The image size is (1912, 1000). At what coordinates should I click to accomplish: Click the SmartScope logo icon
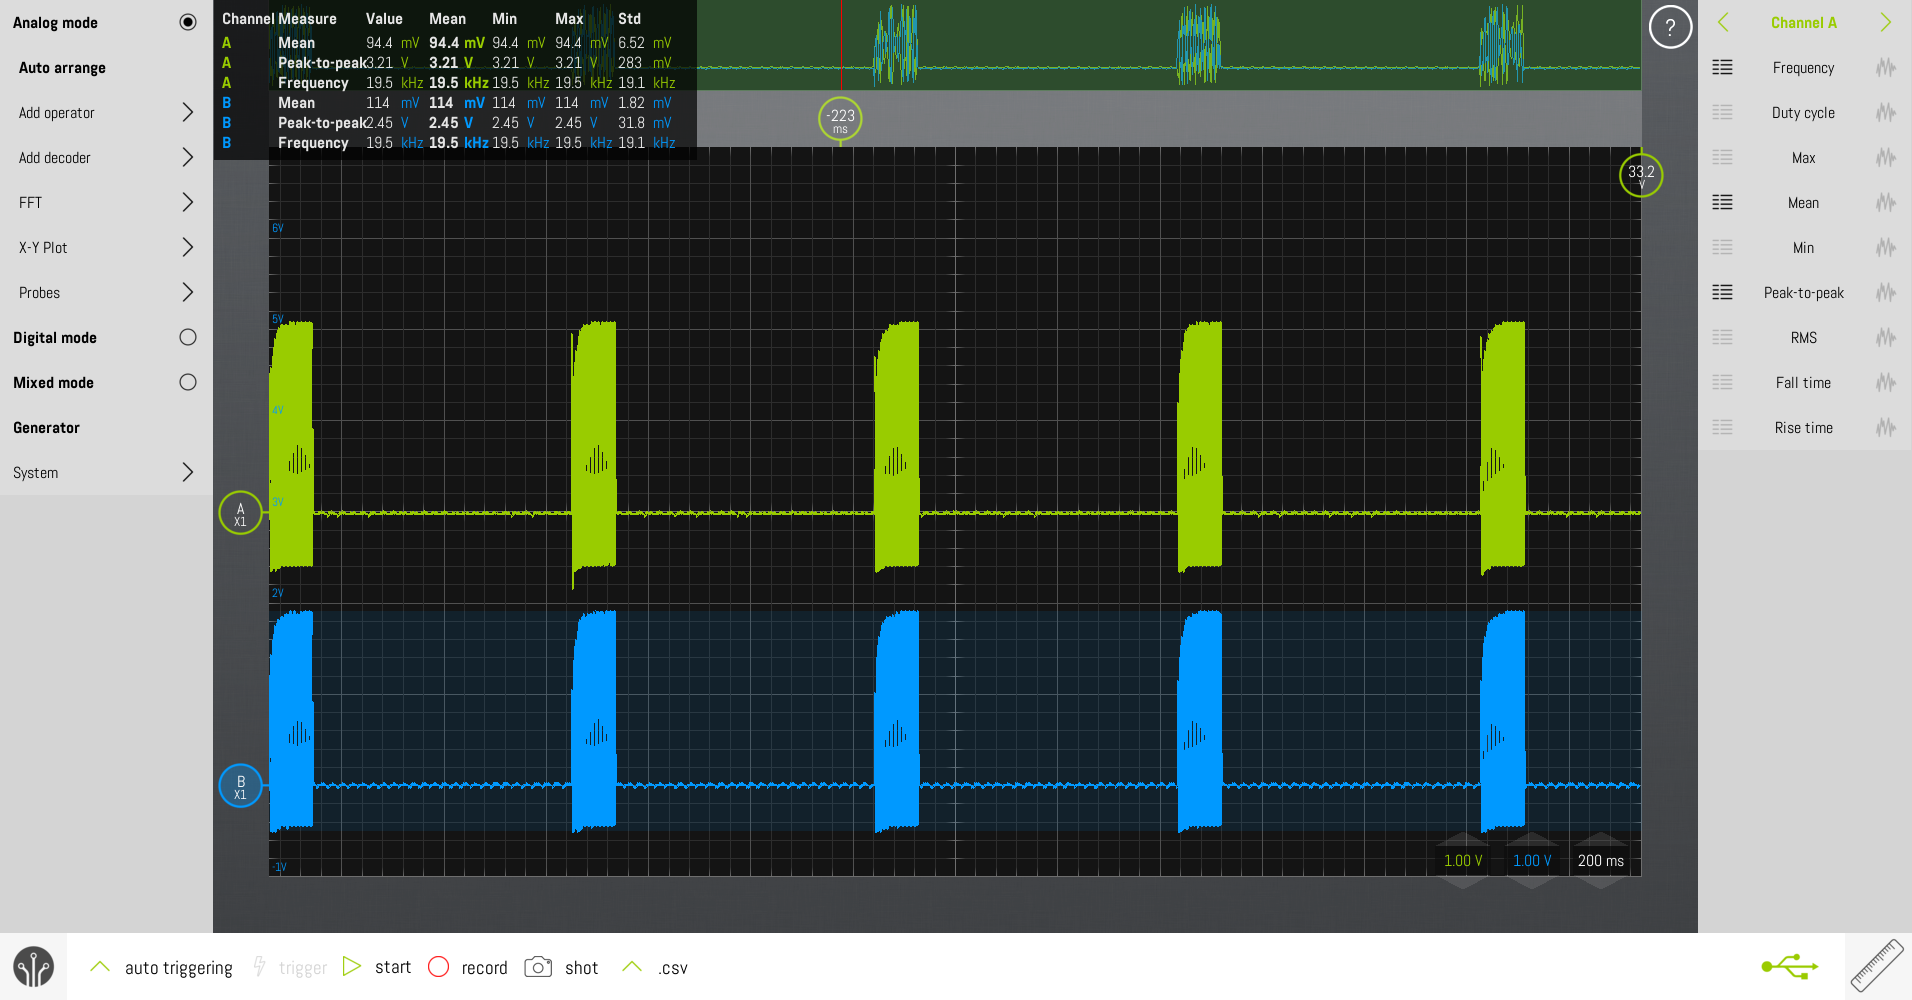33,967
